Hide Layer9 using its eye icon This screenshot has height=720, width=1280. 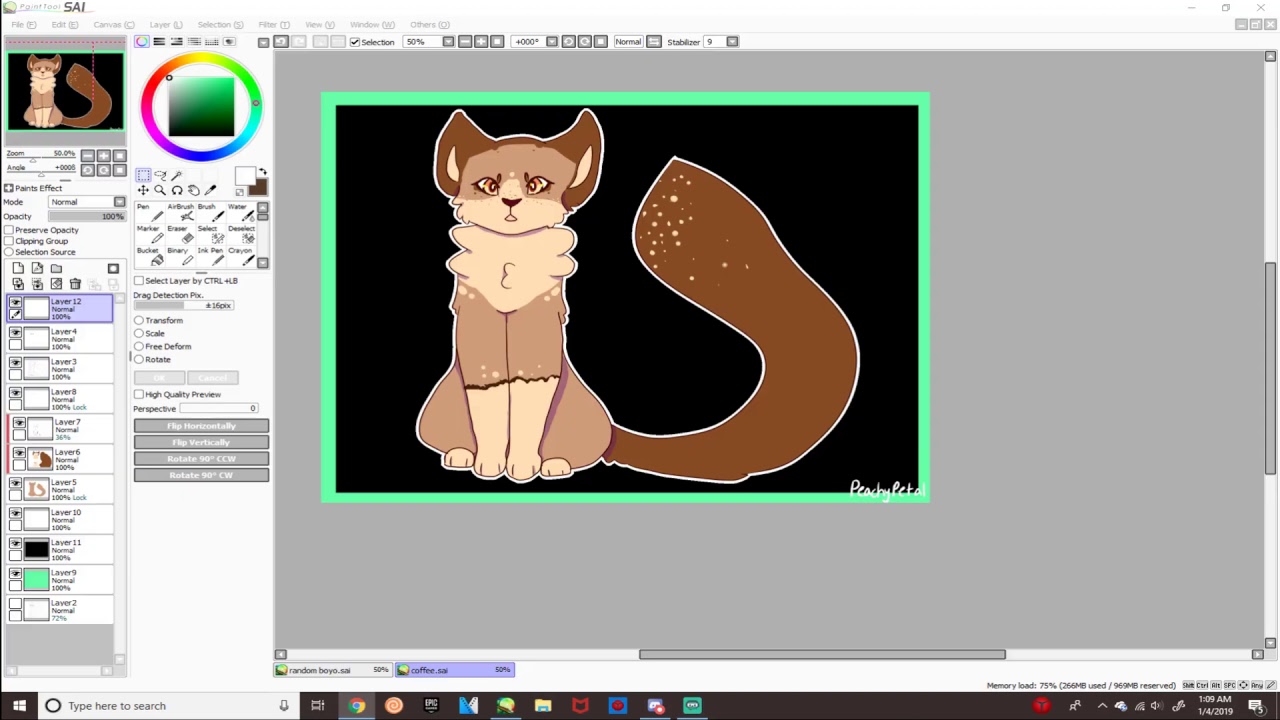pos(15,573)
